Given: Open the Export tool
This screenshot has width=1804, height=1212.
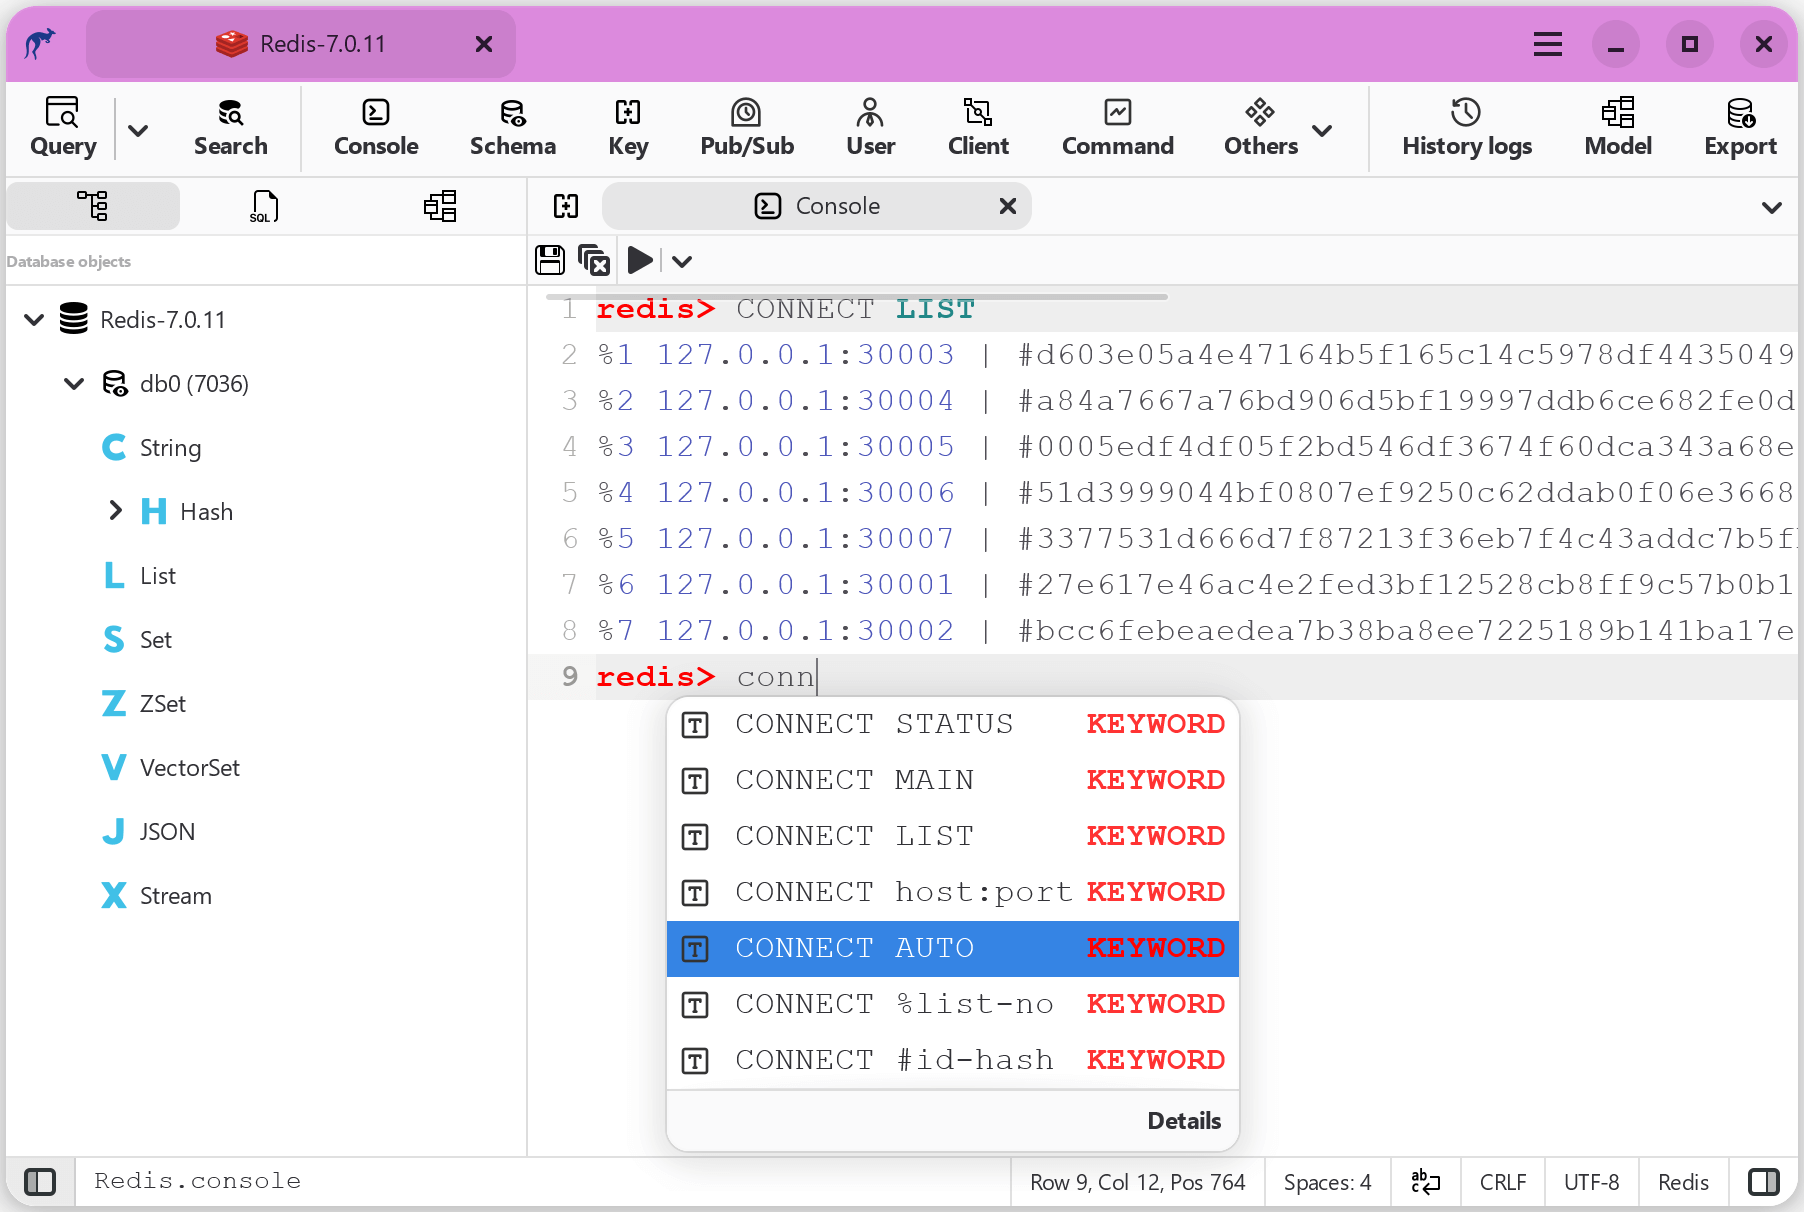Looking at the screenshot, I should pyautogui.click(x=1740, y=128).
